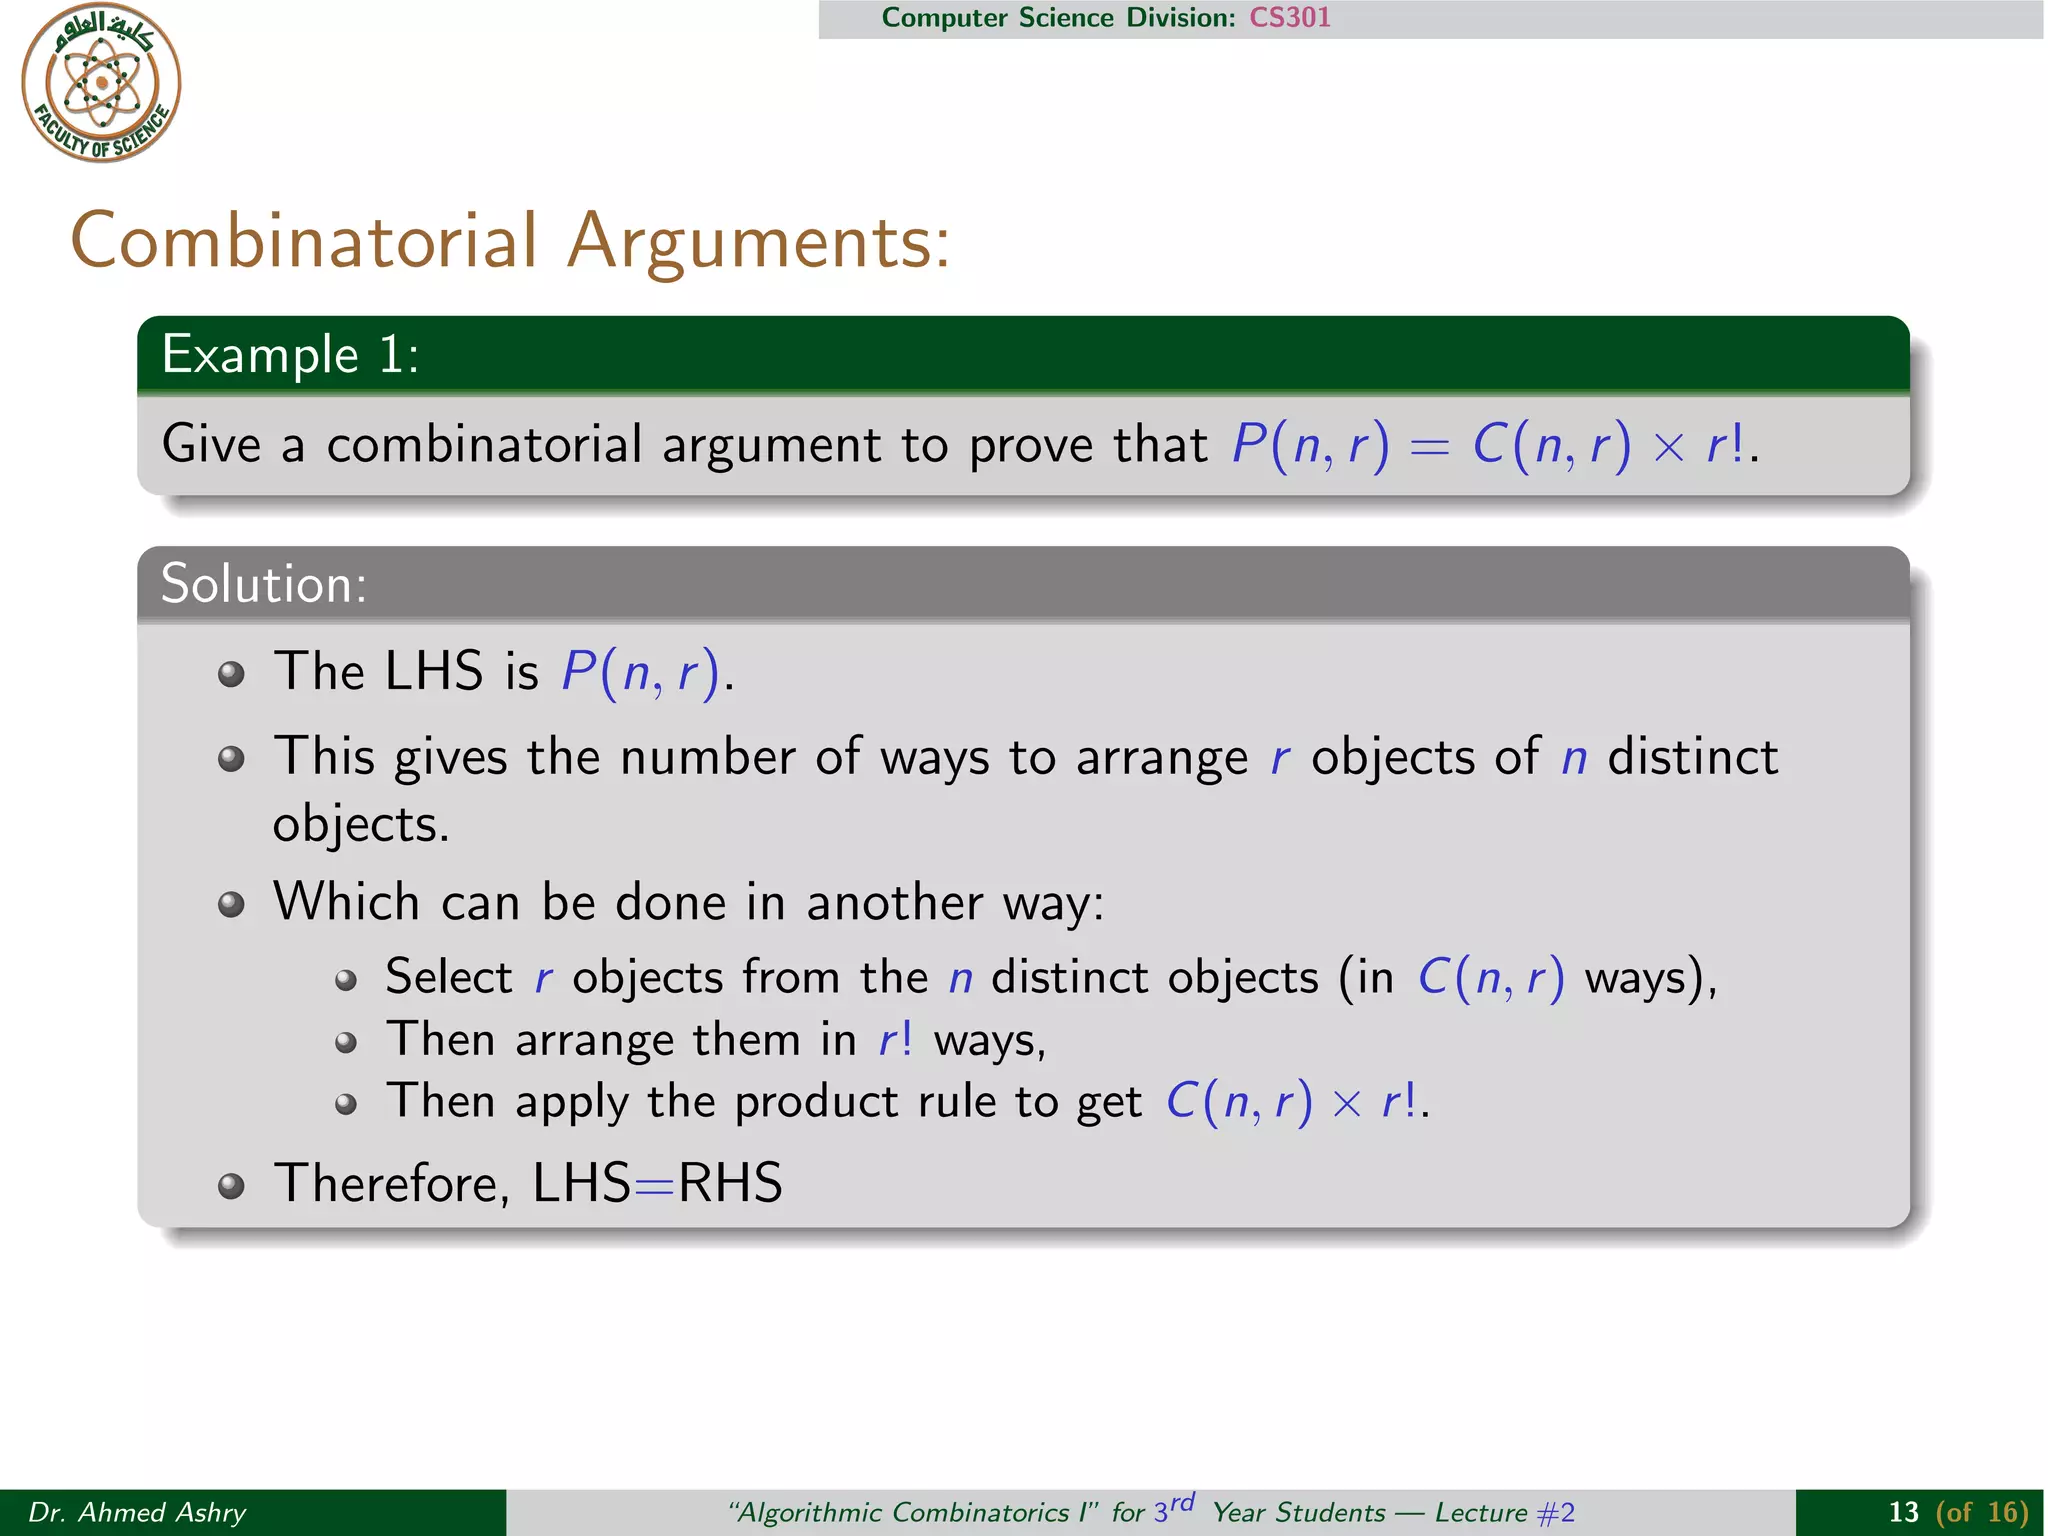The width and height of the screenshot is (2048, 1536).
Task: Click the (of 16) page count
Action: pyautogui.click(x=1981, y=1512)
